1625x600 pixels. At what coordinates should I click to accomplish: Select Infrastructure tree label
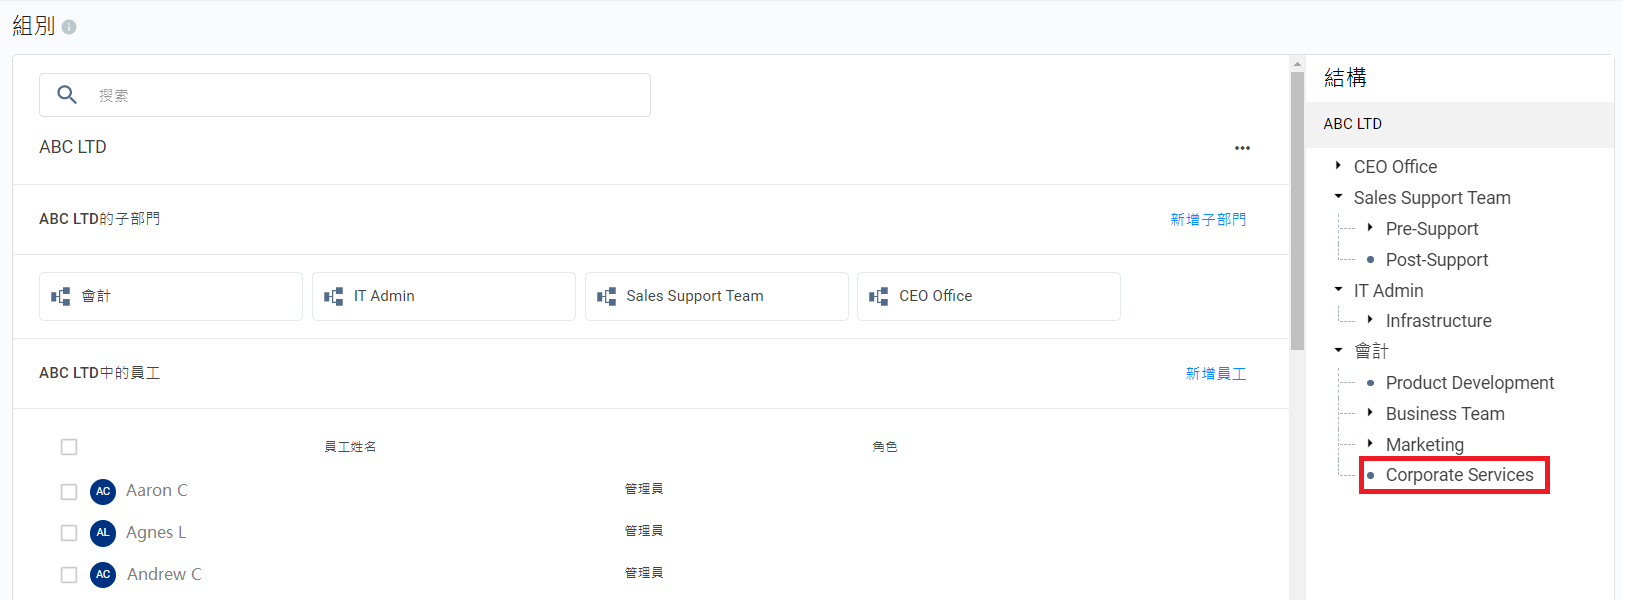[1439, 321]
